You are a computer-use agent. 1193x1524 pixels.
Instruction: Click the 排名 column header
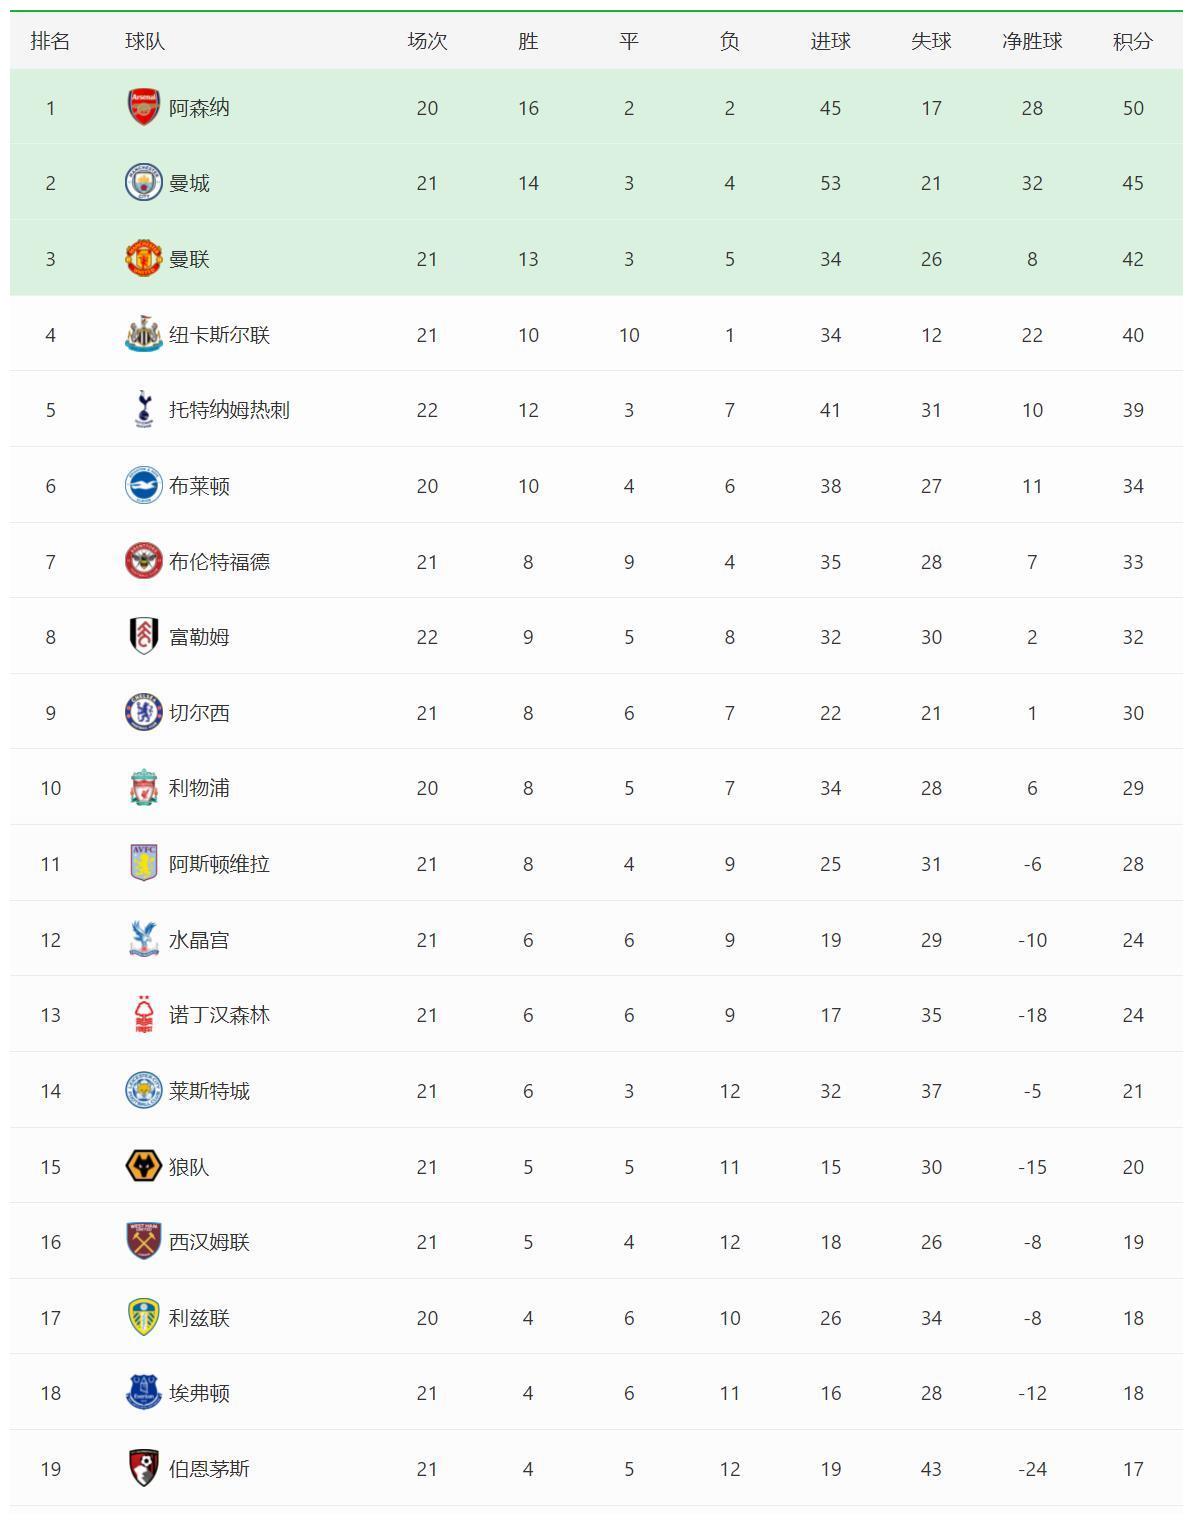[50, 41]
